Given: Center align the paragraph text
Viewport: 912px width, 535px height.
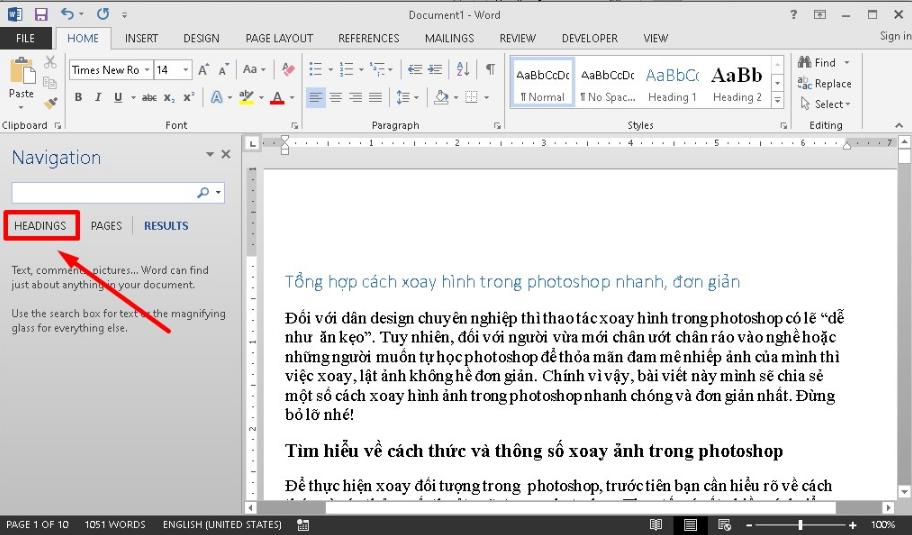Looking at the screenshot, I should (335, 97).
